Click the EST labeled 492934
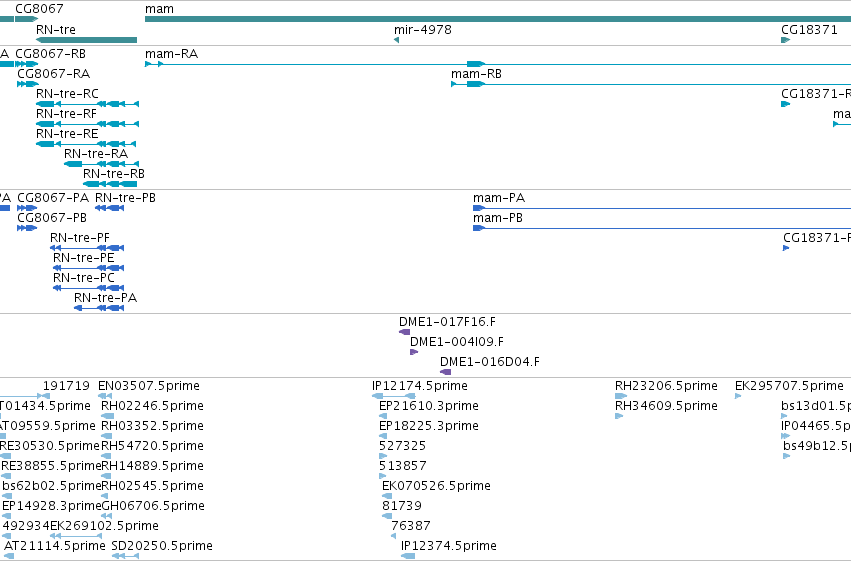The image size is (851, 561). pyautogui.click(x=26, y=527)
